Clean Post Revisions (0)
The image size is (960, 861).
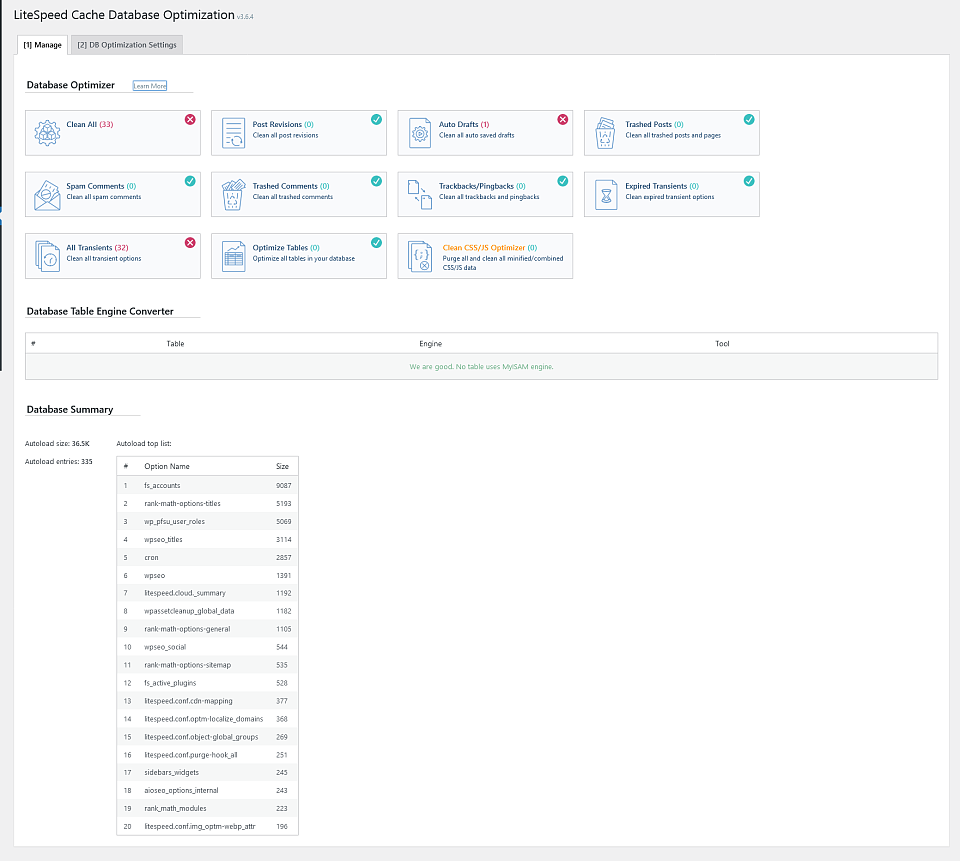(x=299, y=133)
